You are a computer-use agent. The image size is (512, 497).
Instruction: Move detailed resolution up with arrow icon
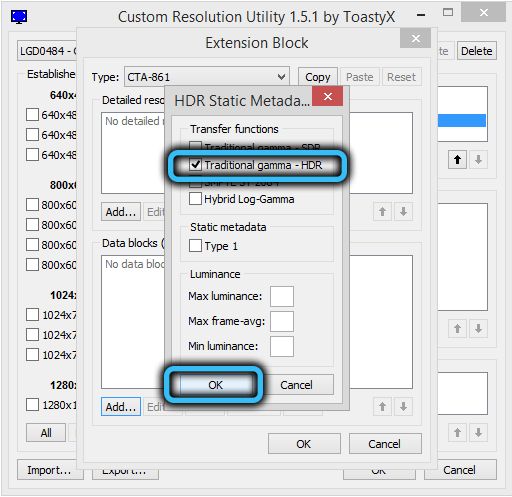pos(382,212)
